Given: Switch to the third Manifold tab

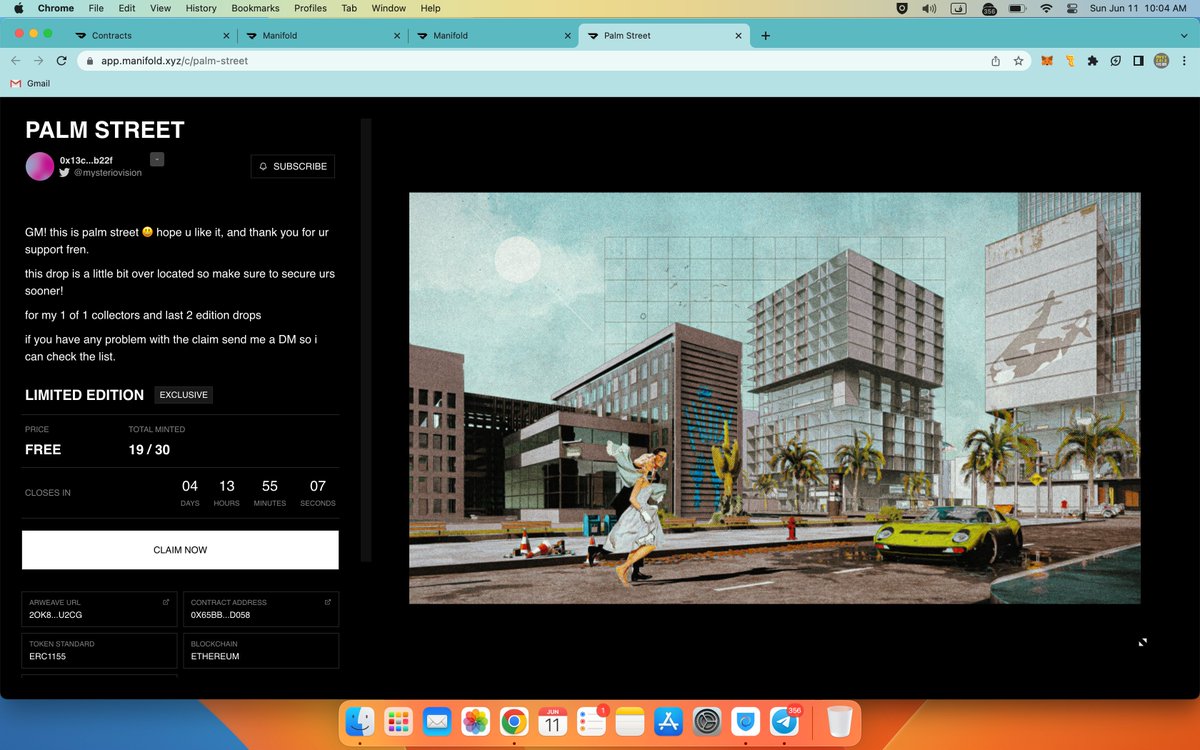Looking at the screenshot, I should pyautogui.click(x=492, y=36).
